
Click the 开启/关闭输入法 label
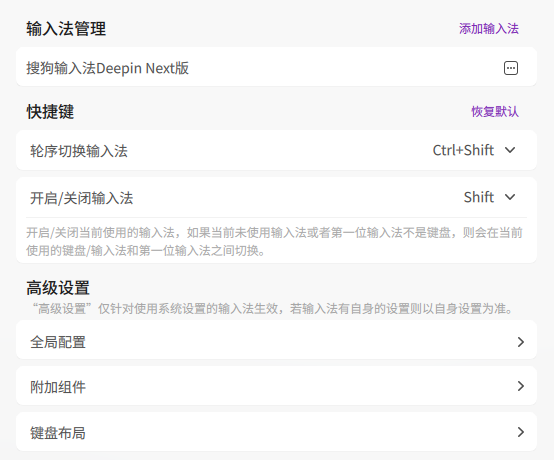[82, 198]
